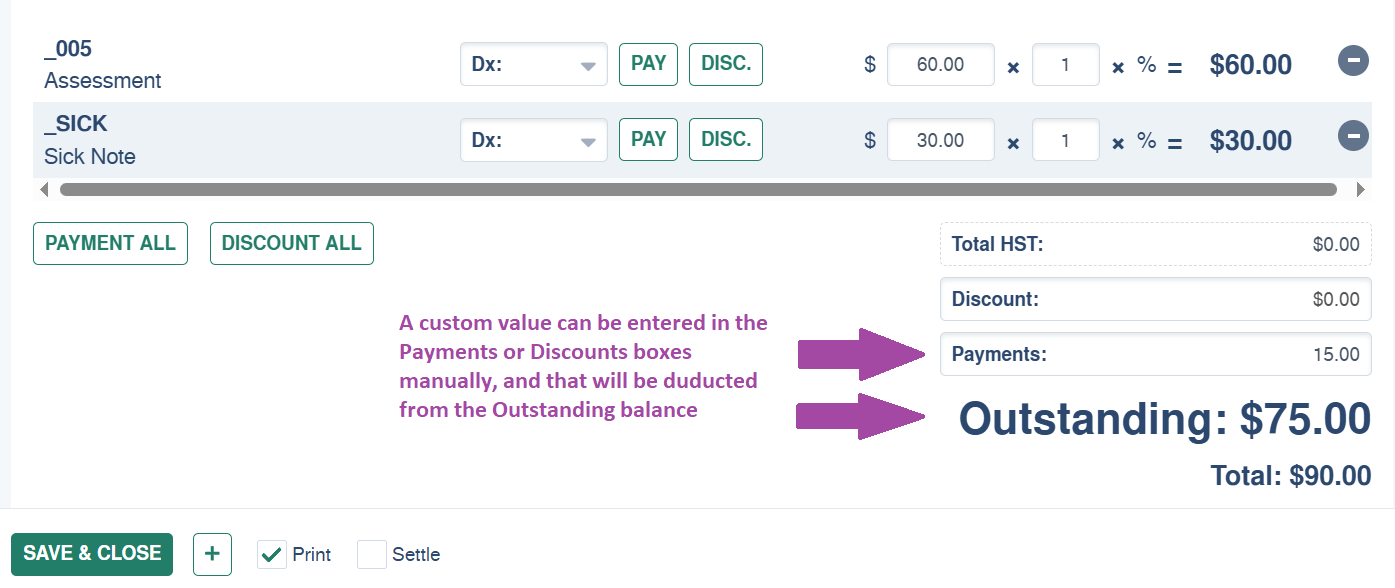Click scrollbar right arrow under line items
Viewport: 1395px width, 588px height.
(x=1360, y=189)
